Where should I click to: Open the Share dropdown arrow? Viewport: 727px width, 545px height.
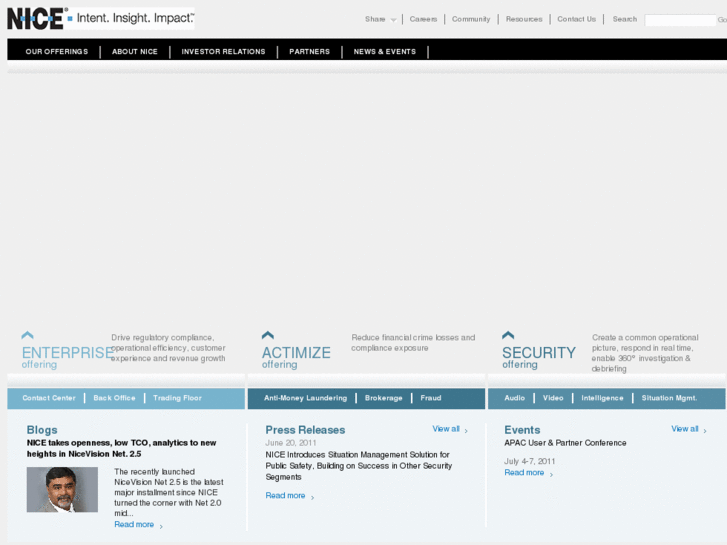(x=393, y=20)
